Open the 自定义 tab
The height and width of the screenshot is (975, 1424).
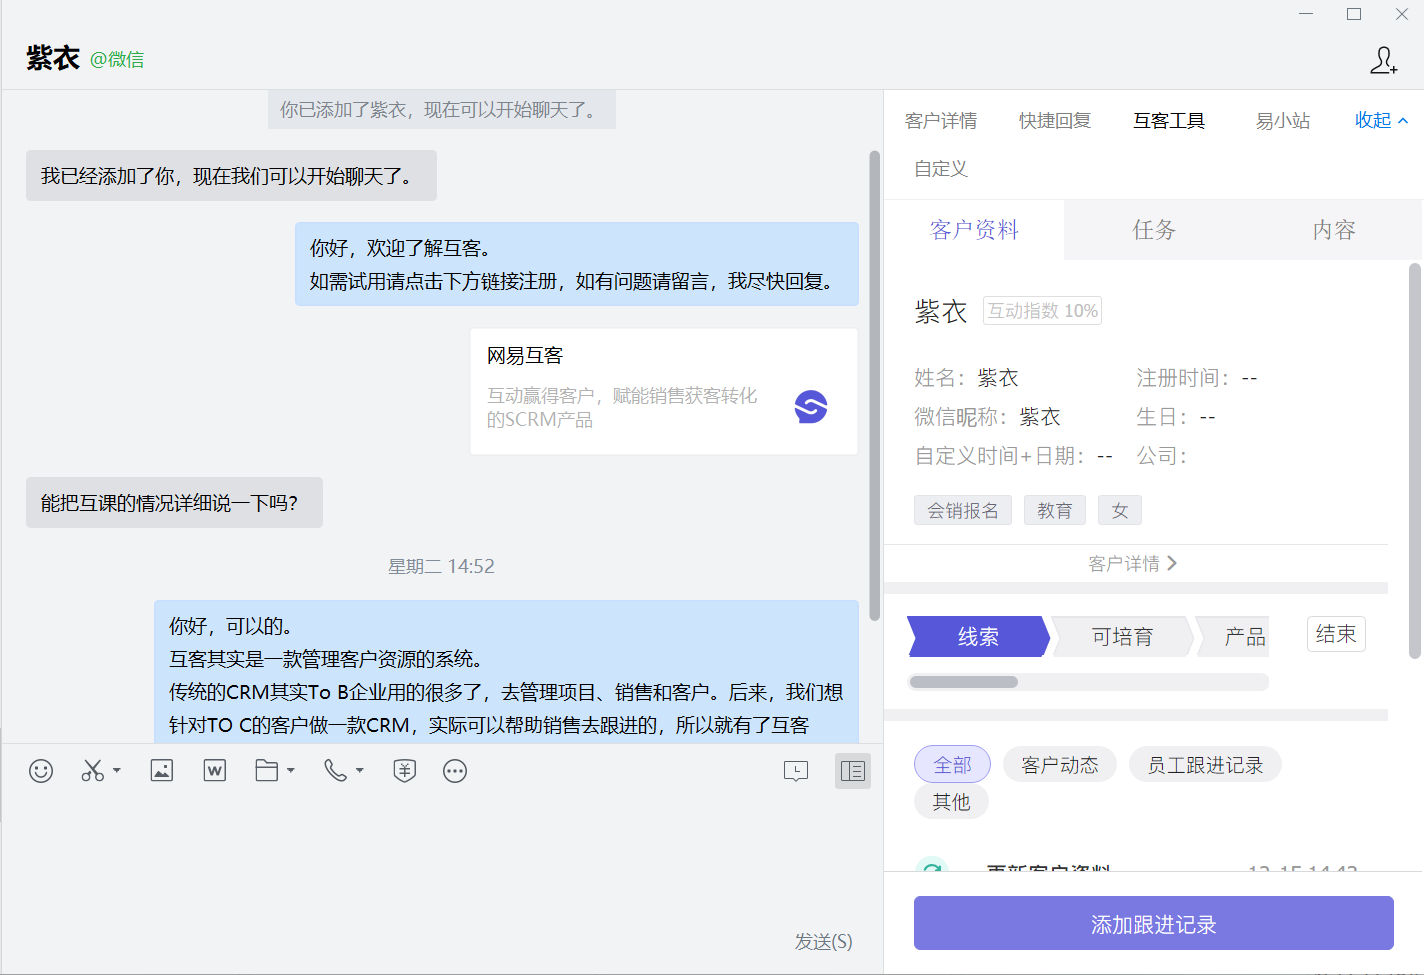[x=941, y=169]
